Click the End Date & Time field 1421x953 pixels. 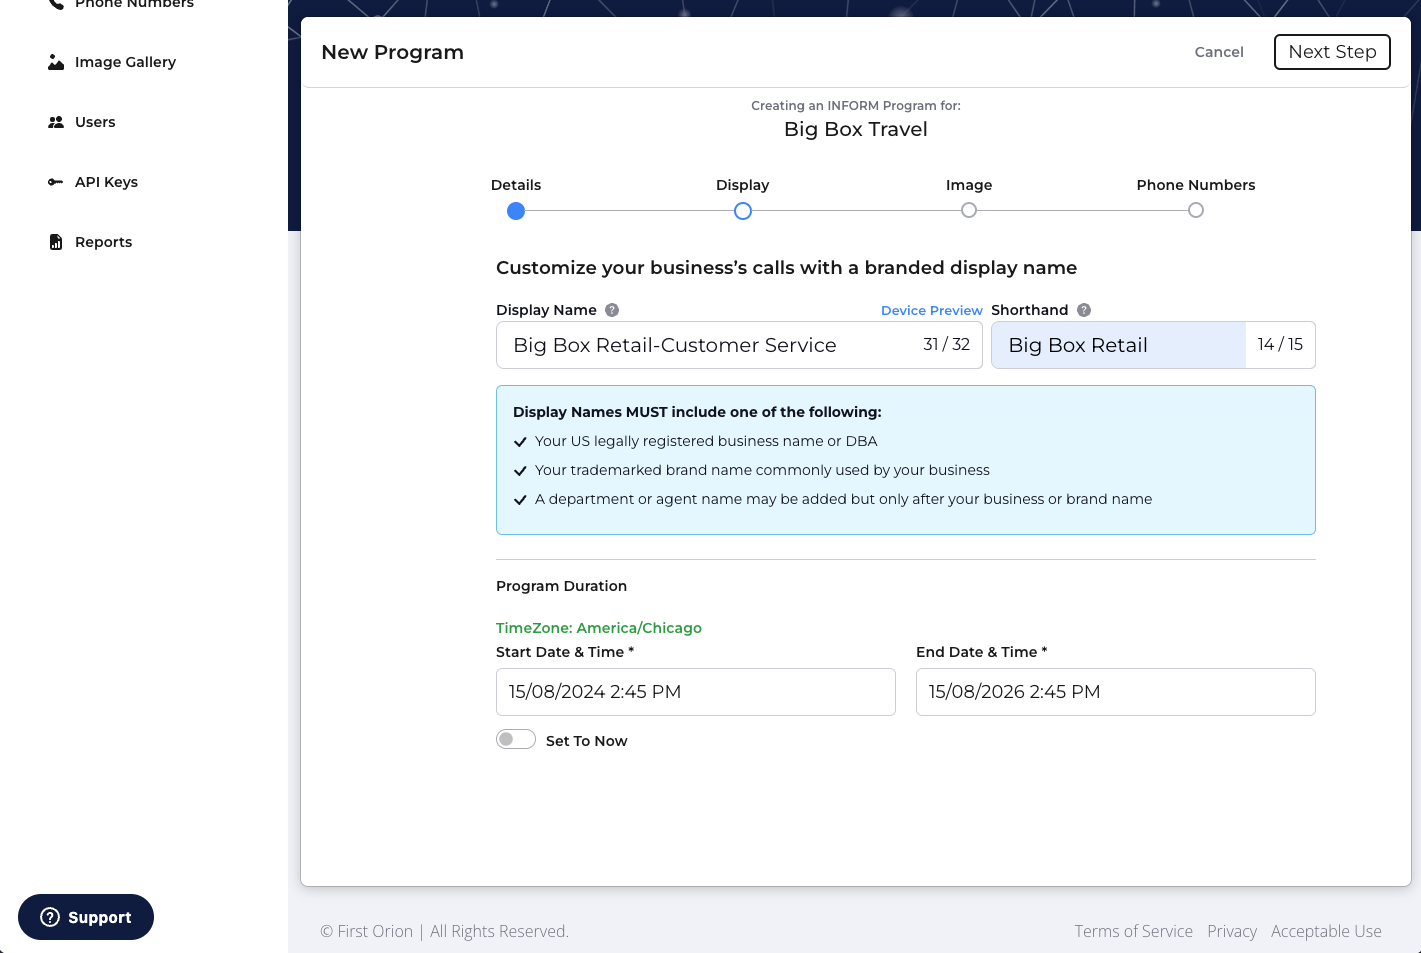click(1116, 692)
